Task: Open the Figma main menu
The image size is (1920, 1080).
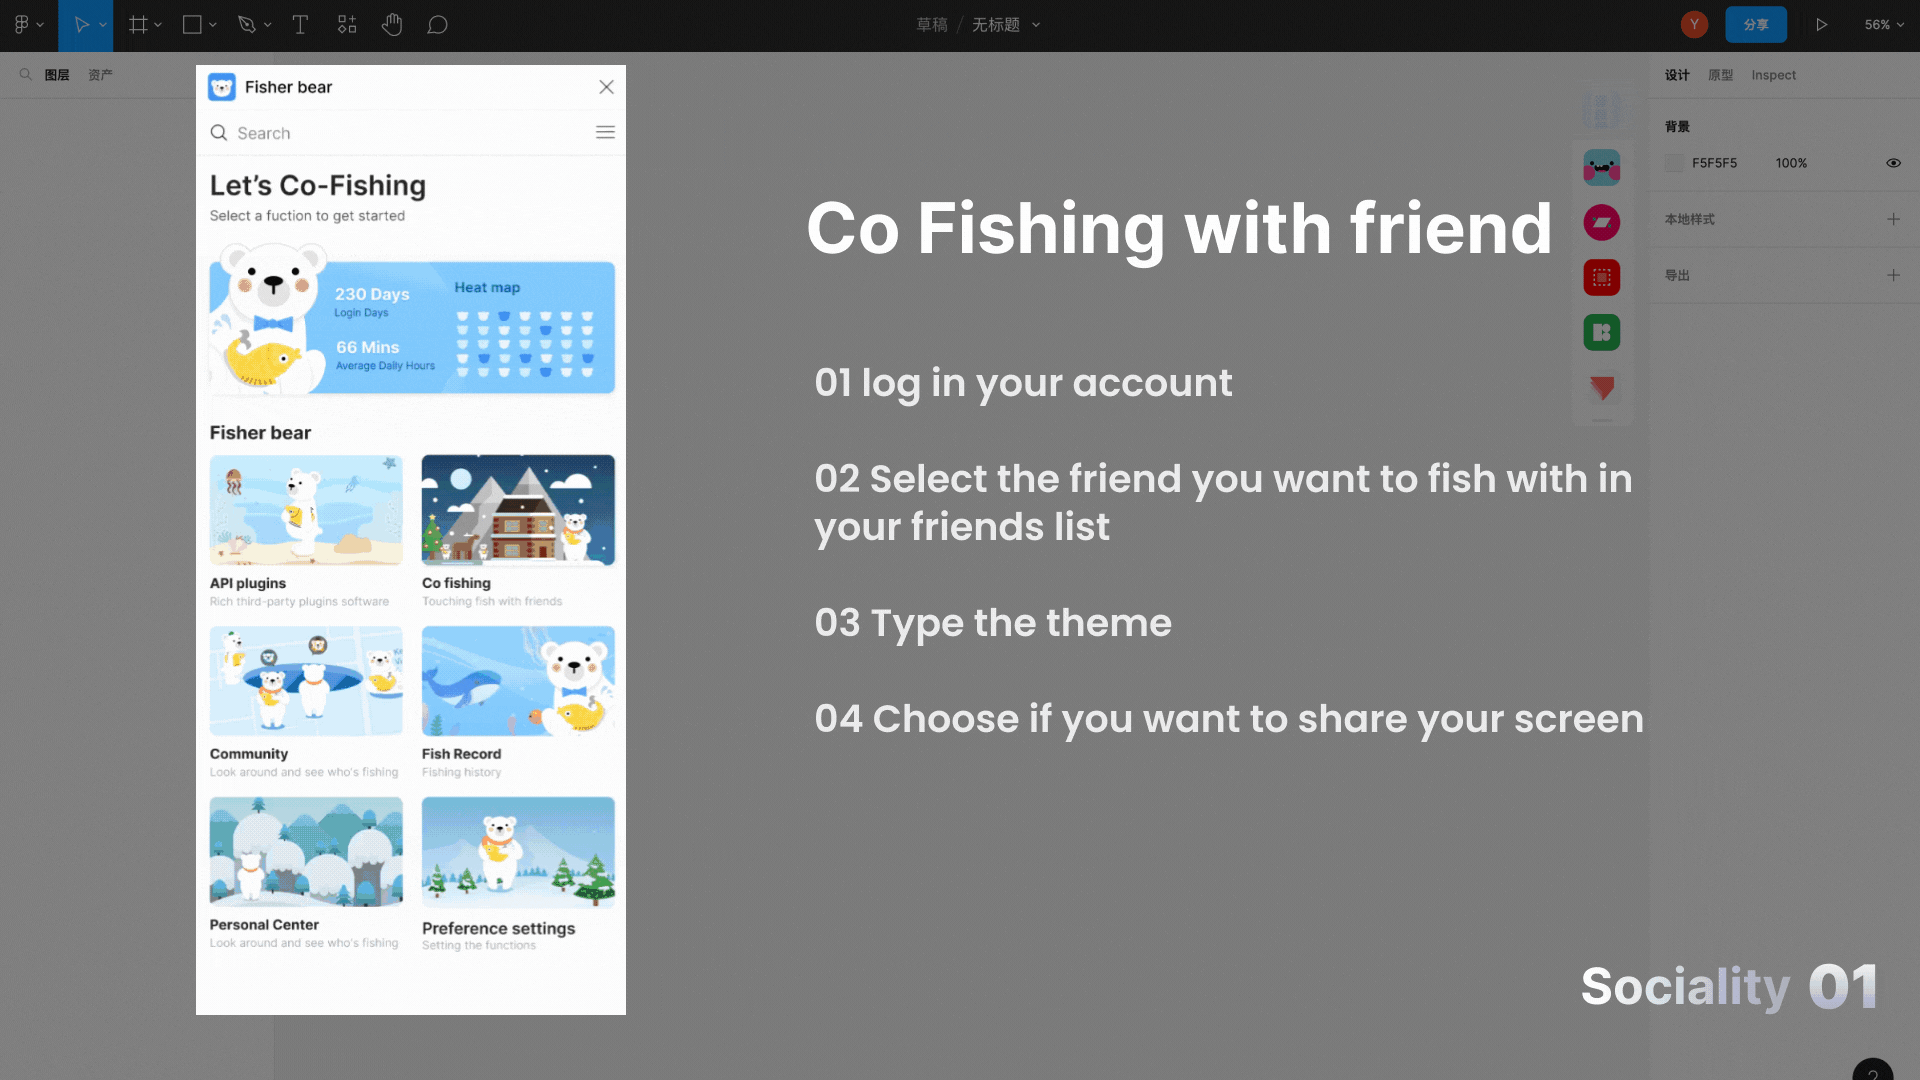Action: click(24, 25)
